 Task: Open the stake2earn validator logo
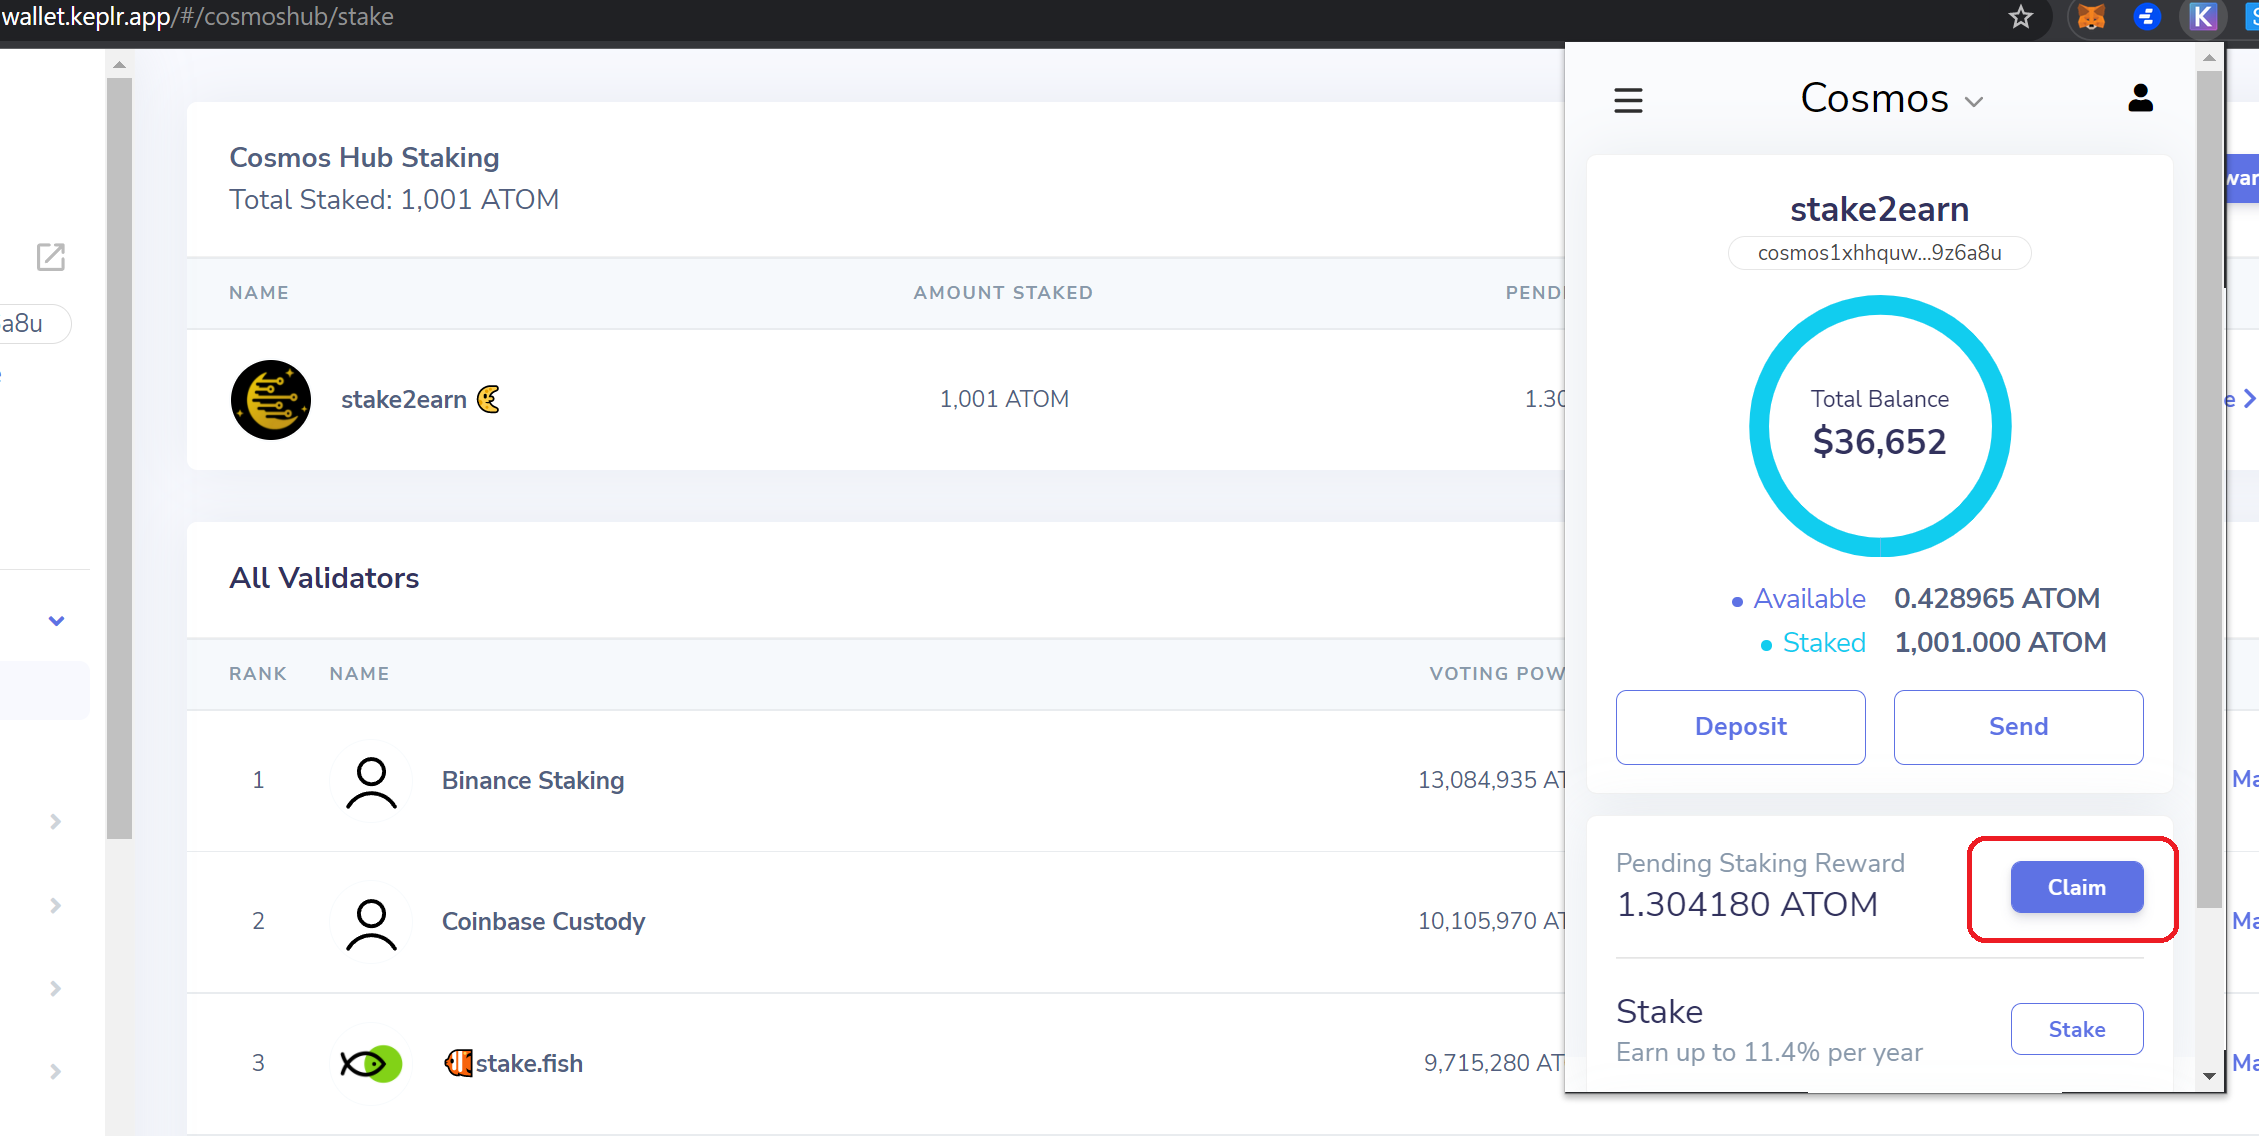(271, 400)
